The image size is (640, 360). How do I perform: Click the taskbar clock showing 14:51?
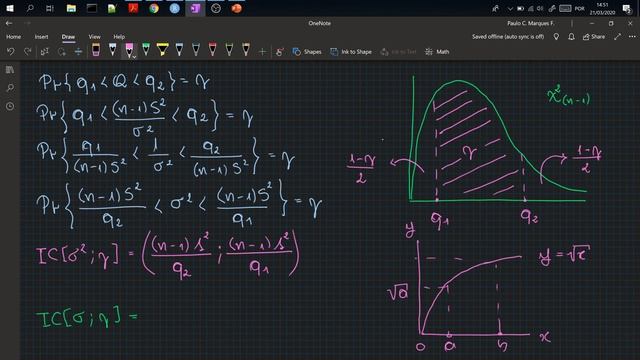602,8
